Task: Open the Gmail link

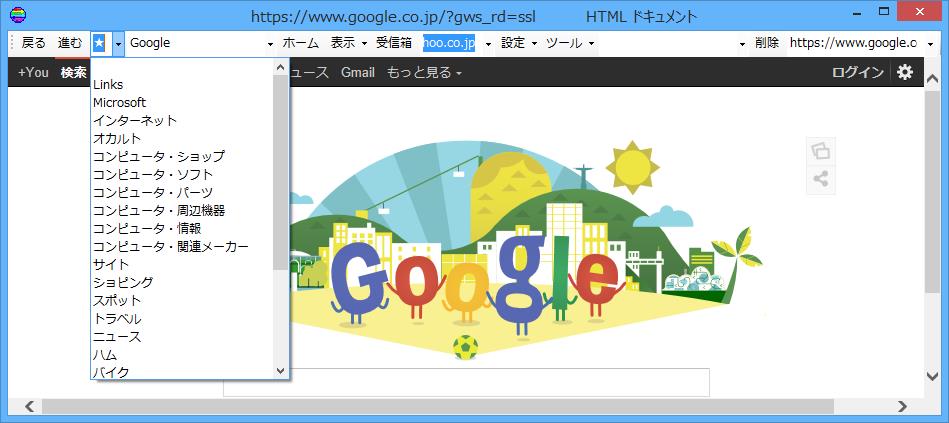Action: click(358, 73)
